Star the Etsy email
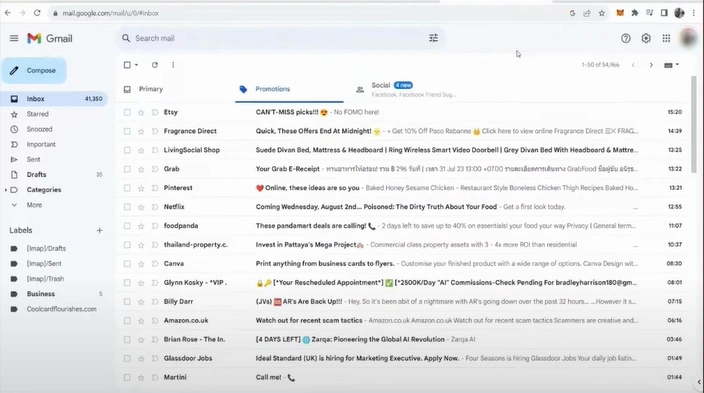 pyautogui.click(x=141, y=112)
